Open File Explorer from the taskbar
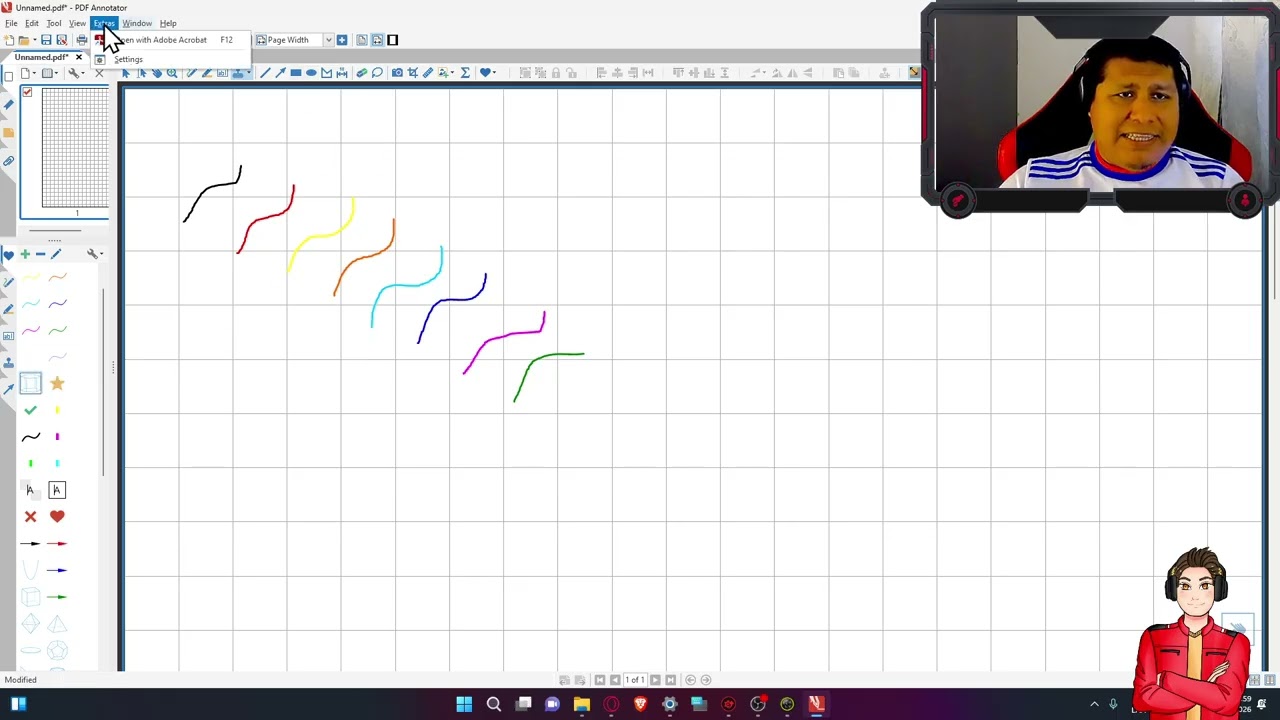The width and height of the screenshot is (1280, 720). click(582, 704)
